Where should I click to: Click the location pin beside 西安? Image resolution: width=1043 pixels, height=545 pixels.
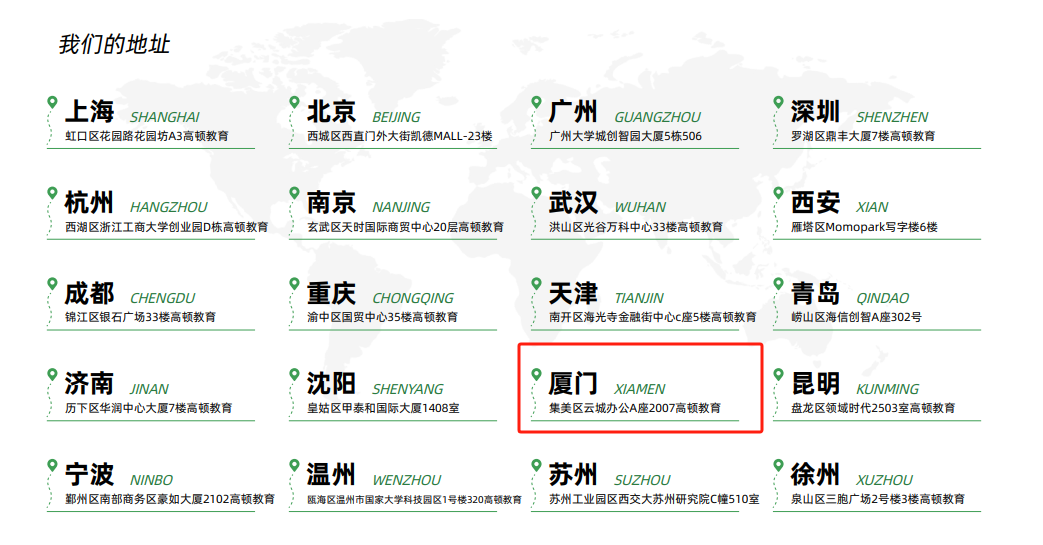point(778,194)
